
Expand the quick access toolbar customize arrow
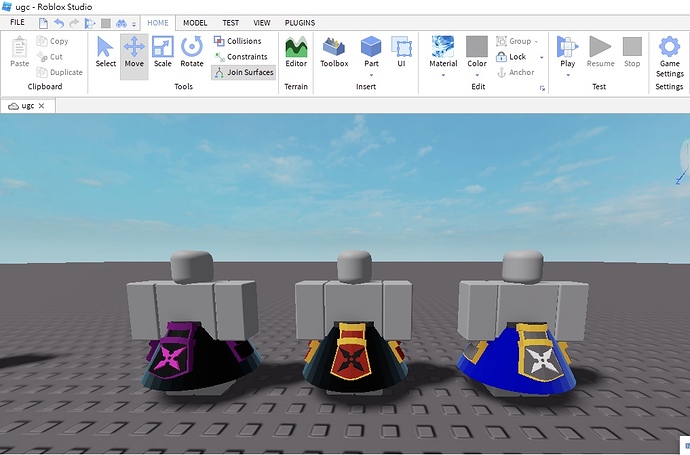coord(134,24)
